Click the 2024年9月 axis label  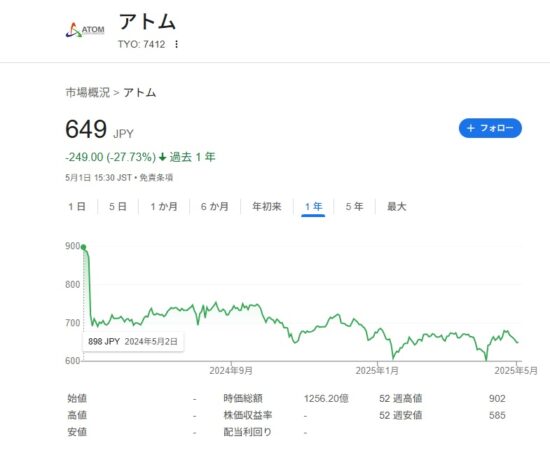coord(231,371)
